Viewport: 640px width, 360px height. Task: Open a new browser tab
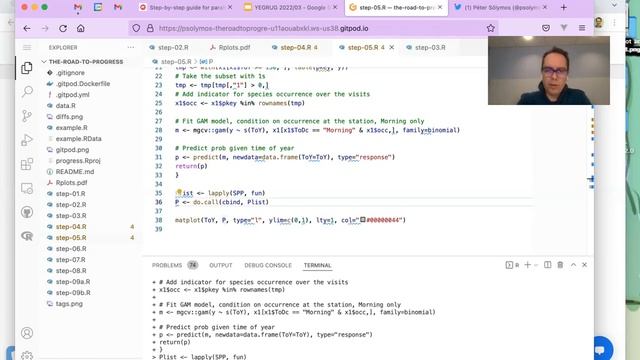point(564,7)
